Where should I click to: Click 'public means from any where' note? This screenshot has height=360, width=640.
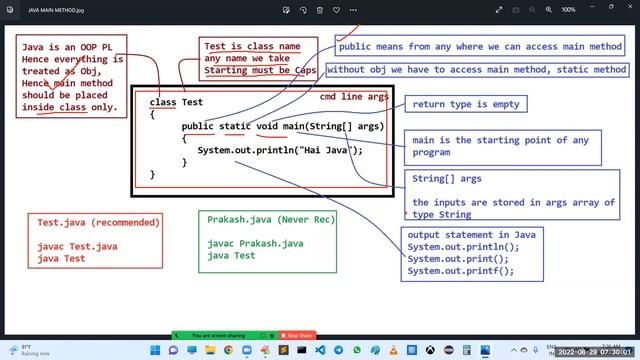click(x=480, y=47)
